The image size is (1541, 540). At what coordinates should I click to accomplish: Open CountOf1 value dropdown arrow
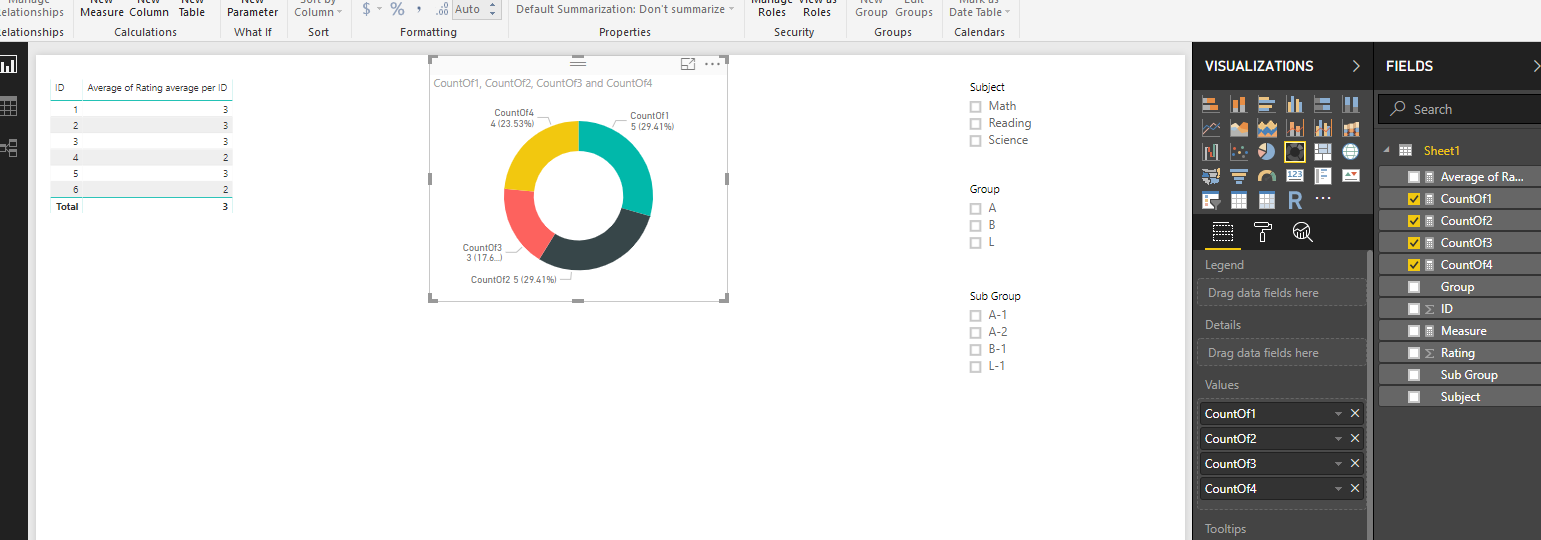(1338, 413)
